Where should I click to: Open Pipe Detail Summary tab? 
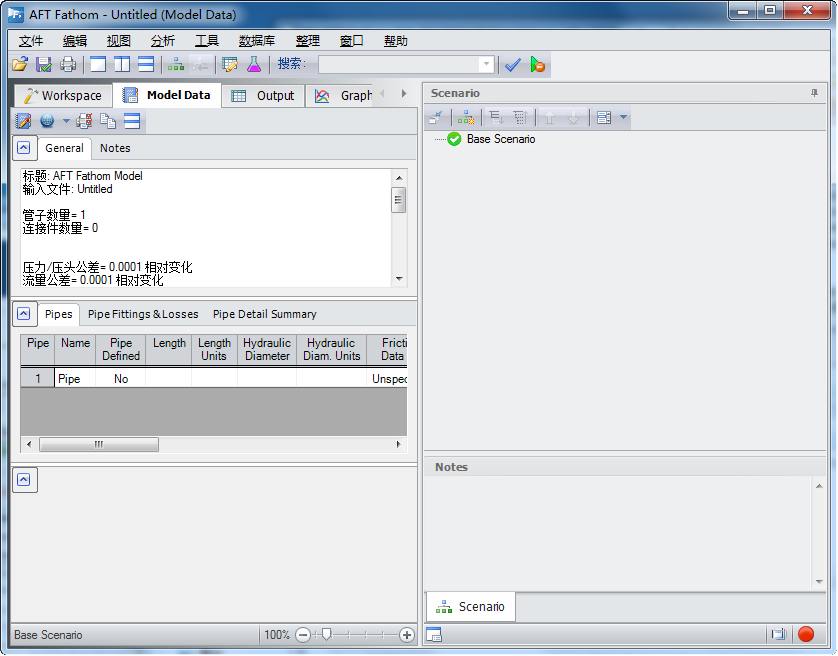tap(265, 314)
